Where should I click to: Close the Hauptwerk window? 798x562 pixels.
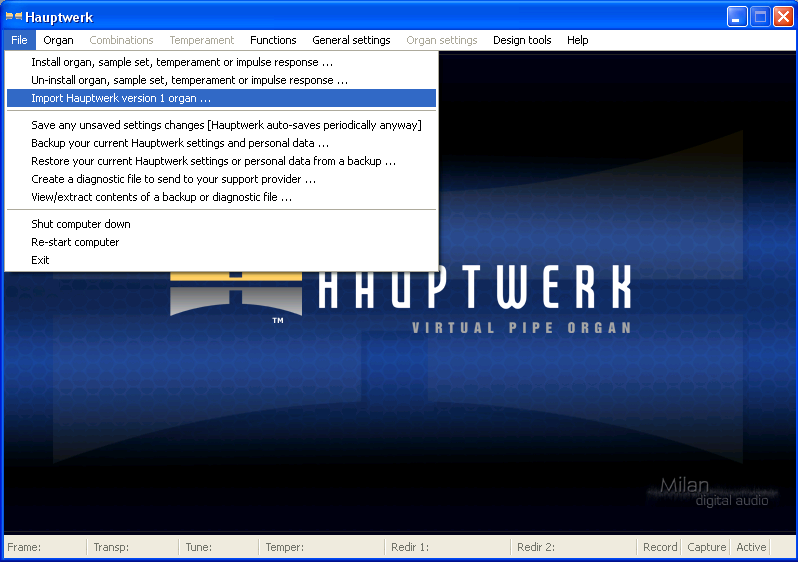click(x=783, y=17)
